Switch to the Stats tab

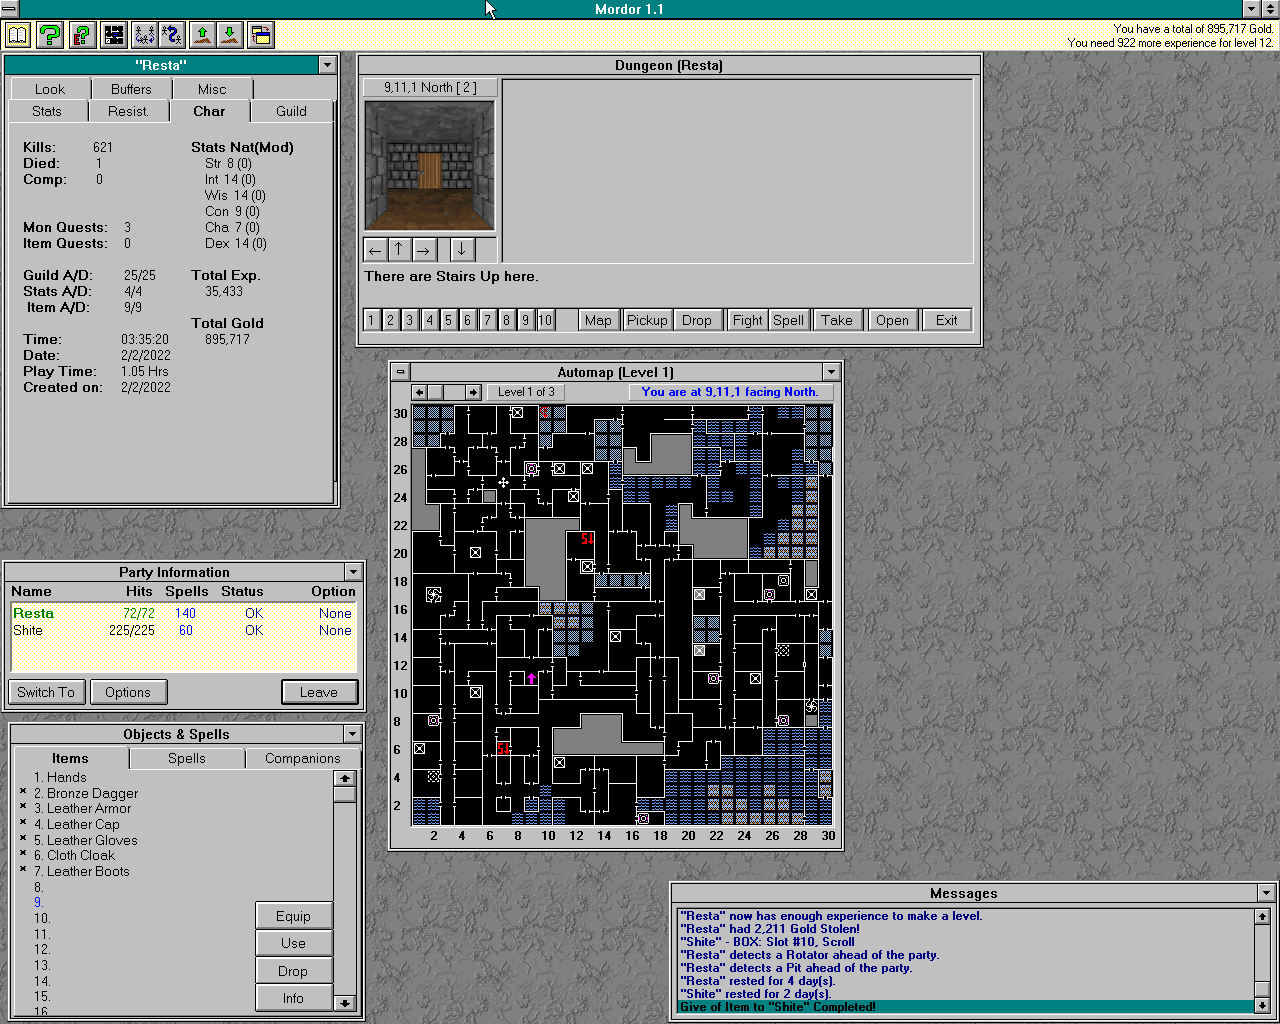(x=47, y=111)
